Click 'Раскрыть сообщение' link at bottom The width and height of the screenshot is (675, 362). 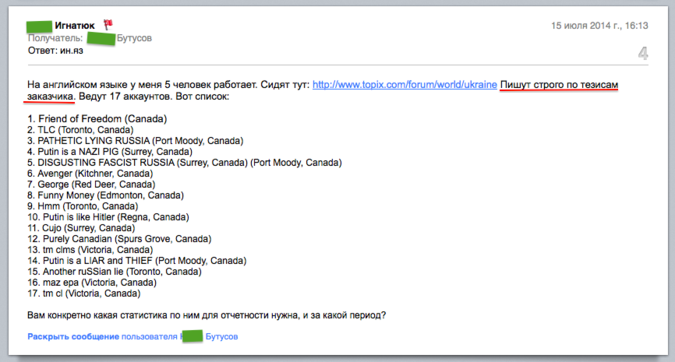click(73, 337)
